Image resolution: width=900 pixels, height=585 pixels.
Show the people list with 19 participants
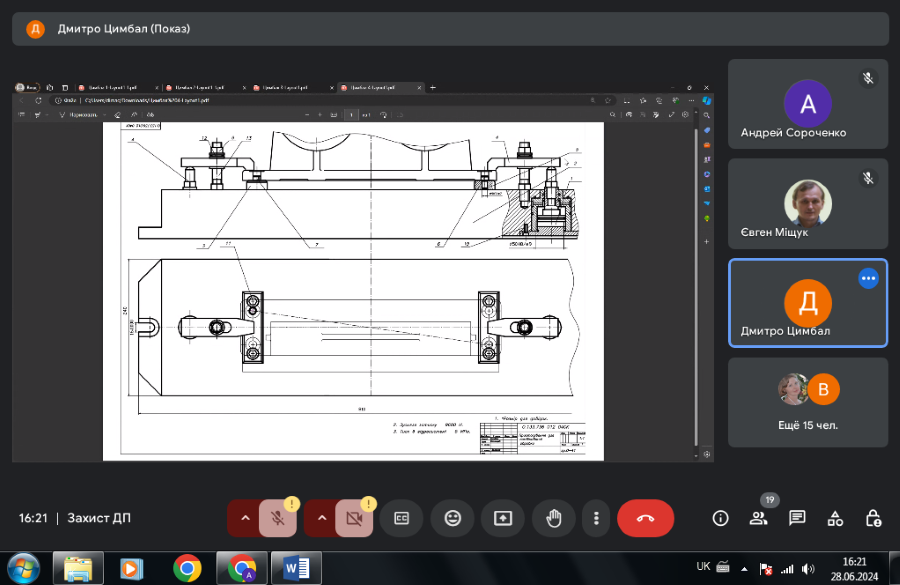point(759,518)
